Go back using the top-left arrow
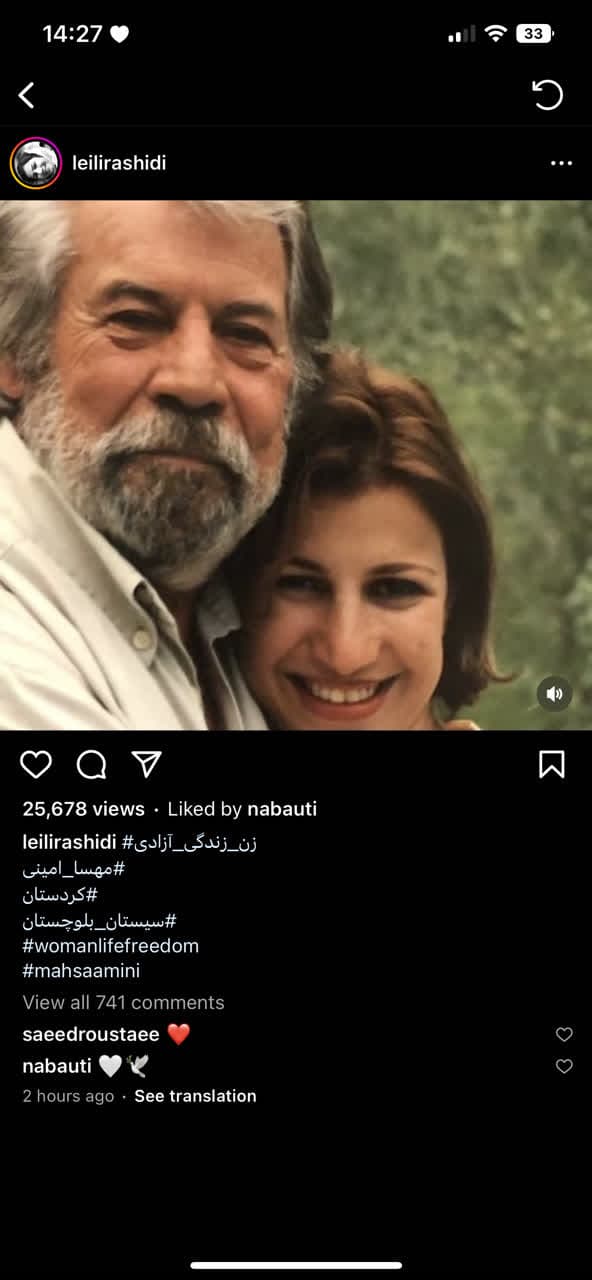Image resolution: width=592 pixels, height=1280 pixels. pyautogui.click(x=27, y=95)
